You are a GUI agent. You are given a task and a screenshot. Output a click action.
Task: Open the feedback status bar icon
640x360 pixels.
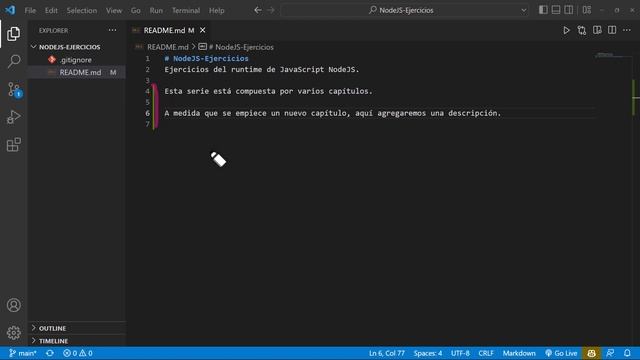pos(610,353)
